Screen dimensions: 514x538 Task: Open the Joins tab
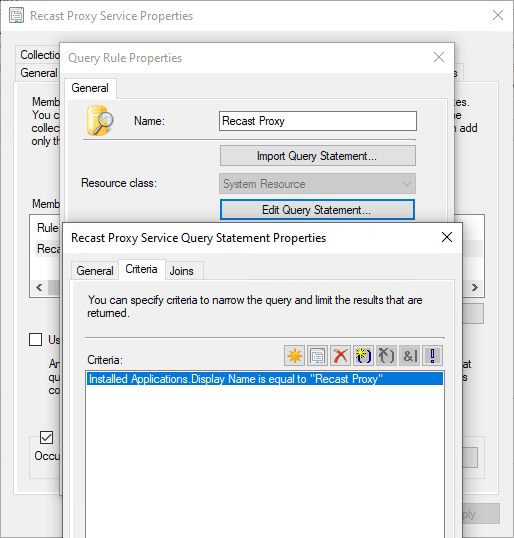182,271
